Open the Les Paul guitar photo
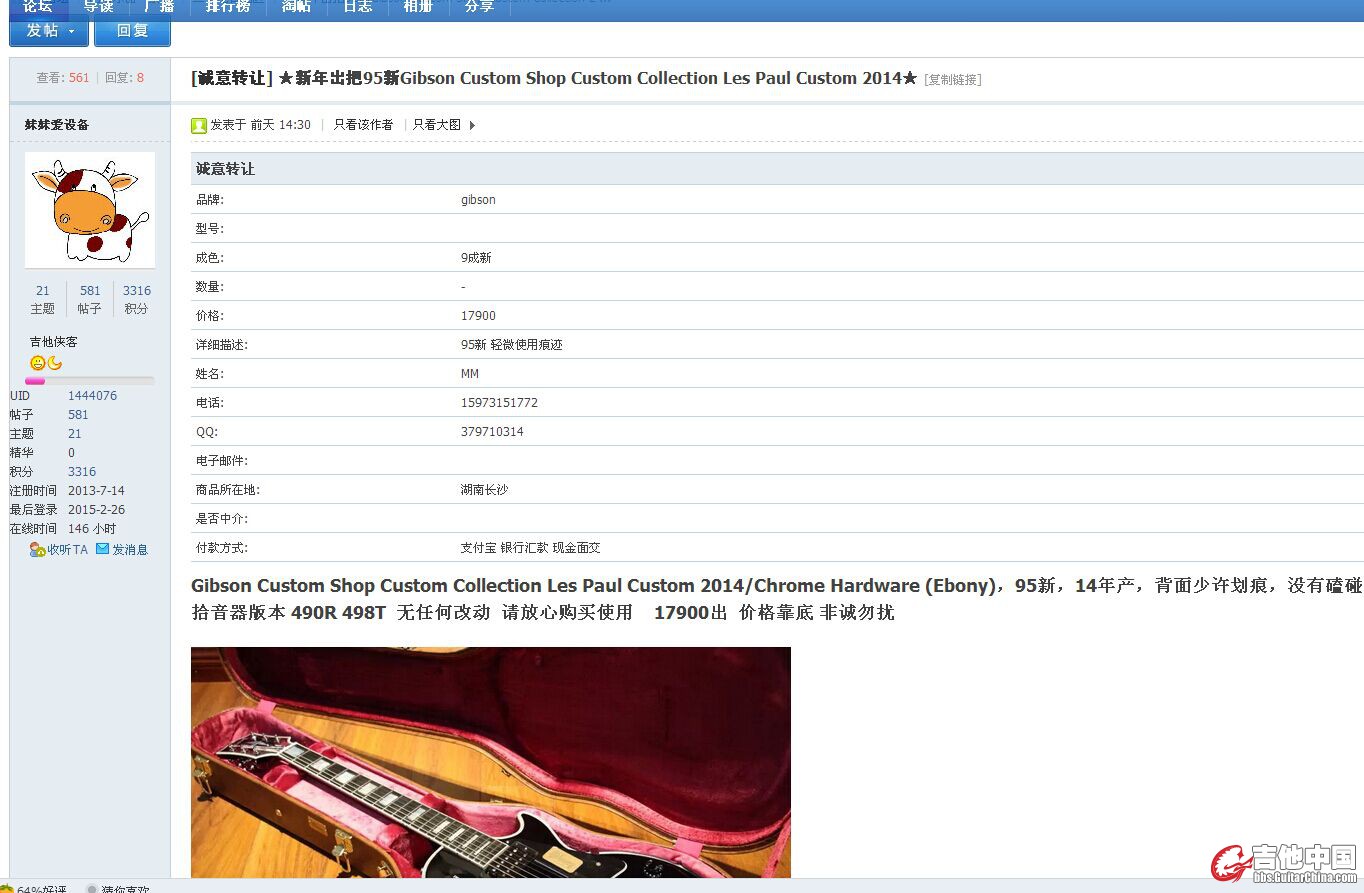Image resolution: width=1364 pixels, height=893 pixels. (491, 762)
